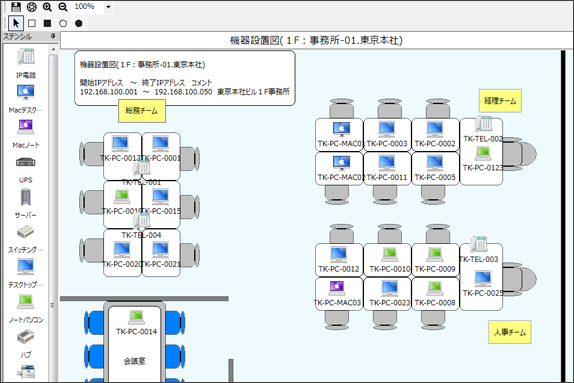Screen dimensions: 574x383
Task: Select Mac notebook TK-PC-MAC03
Action: coord(337,288)
